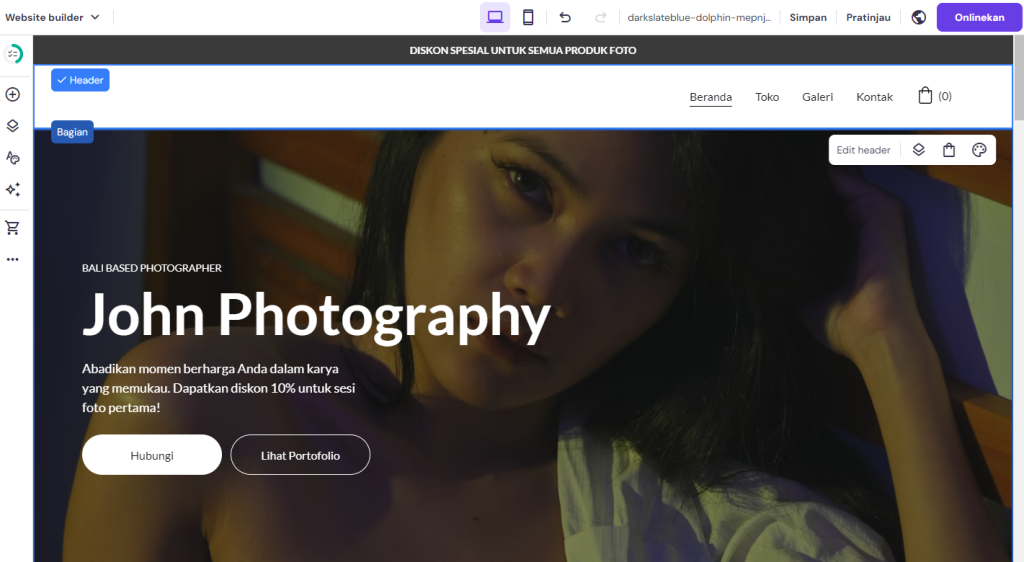This screenshot has width=1024, height=562.
Task: Click the Pratinjau preview link
Action: coord(868,17)
